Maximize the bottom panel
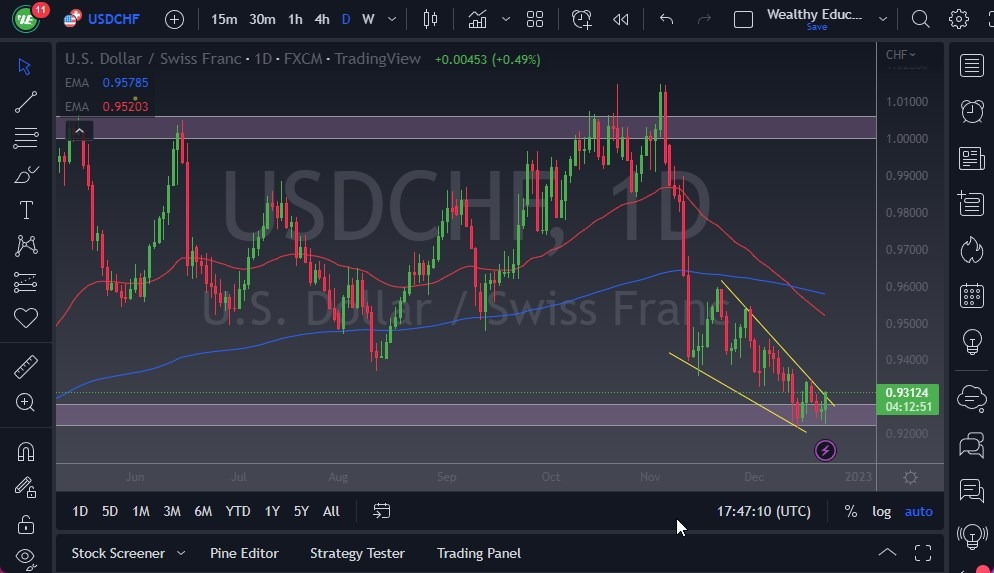The width and height of the screenshot is (994, 573). coord(923,553)
